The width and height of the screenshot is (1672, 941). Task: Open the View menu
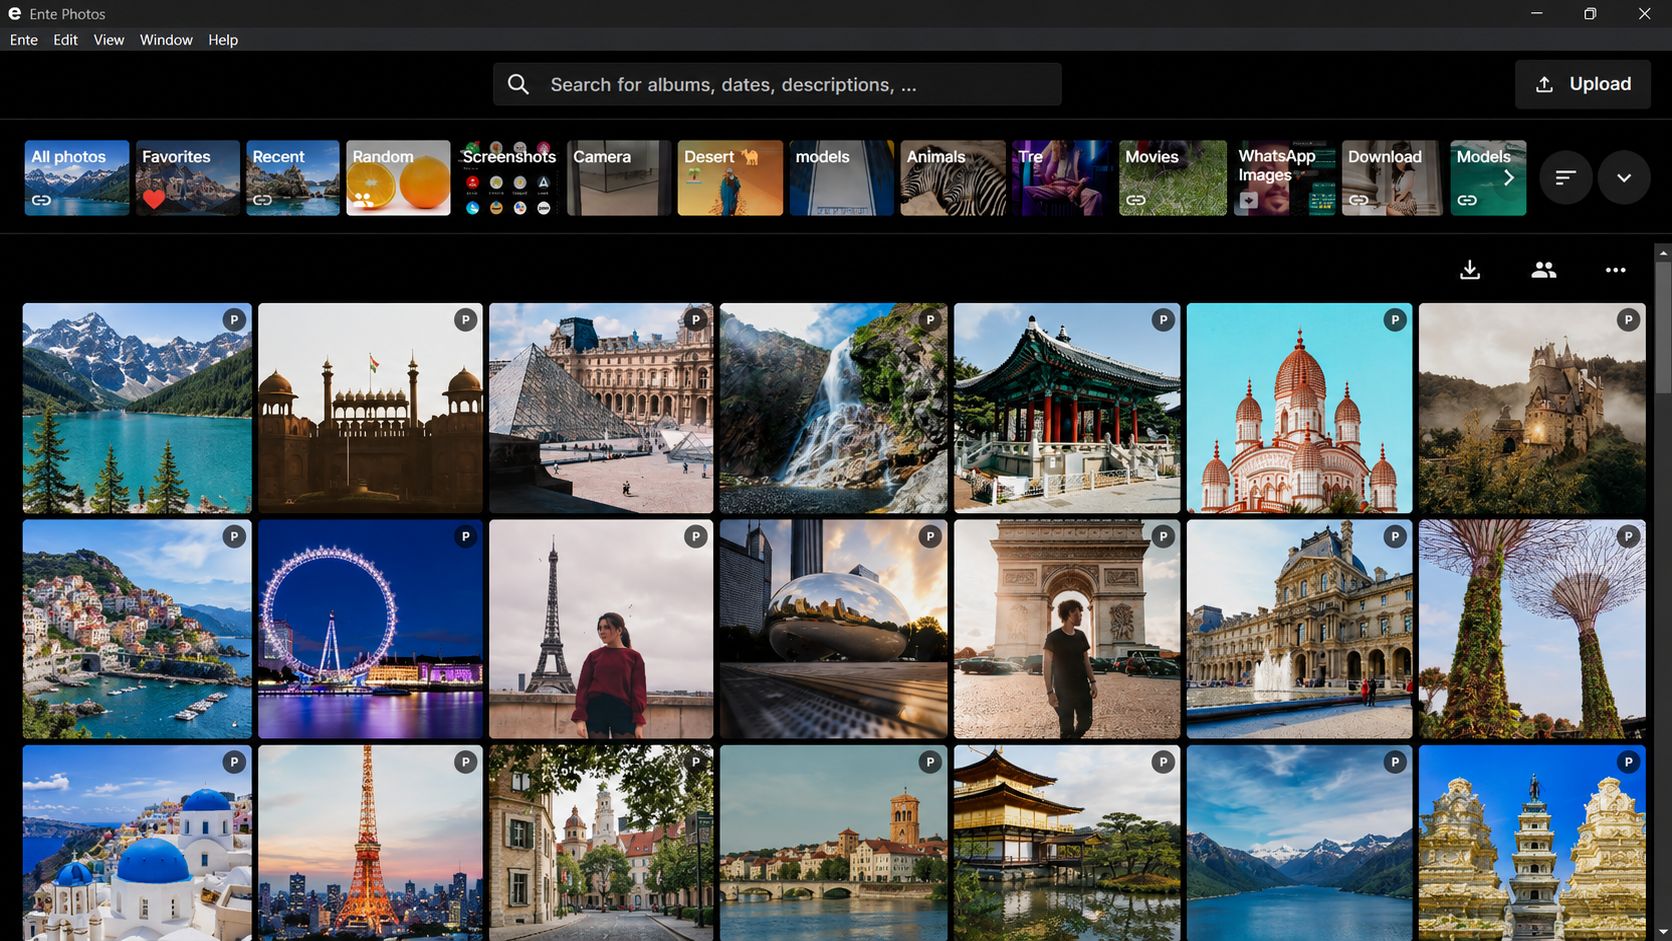point(108,40)
